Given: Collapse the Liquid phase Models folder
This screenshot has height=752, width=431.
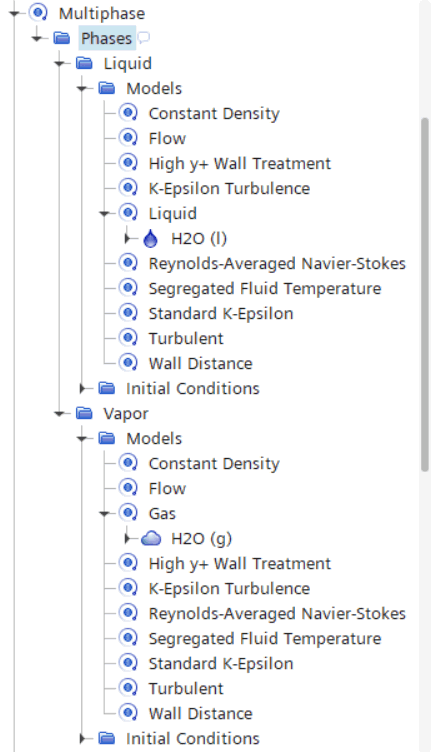Looking at the screenshot, I should coord(82,88).
